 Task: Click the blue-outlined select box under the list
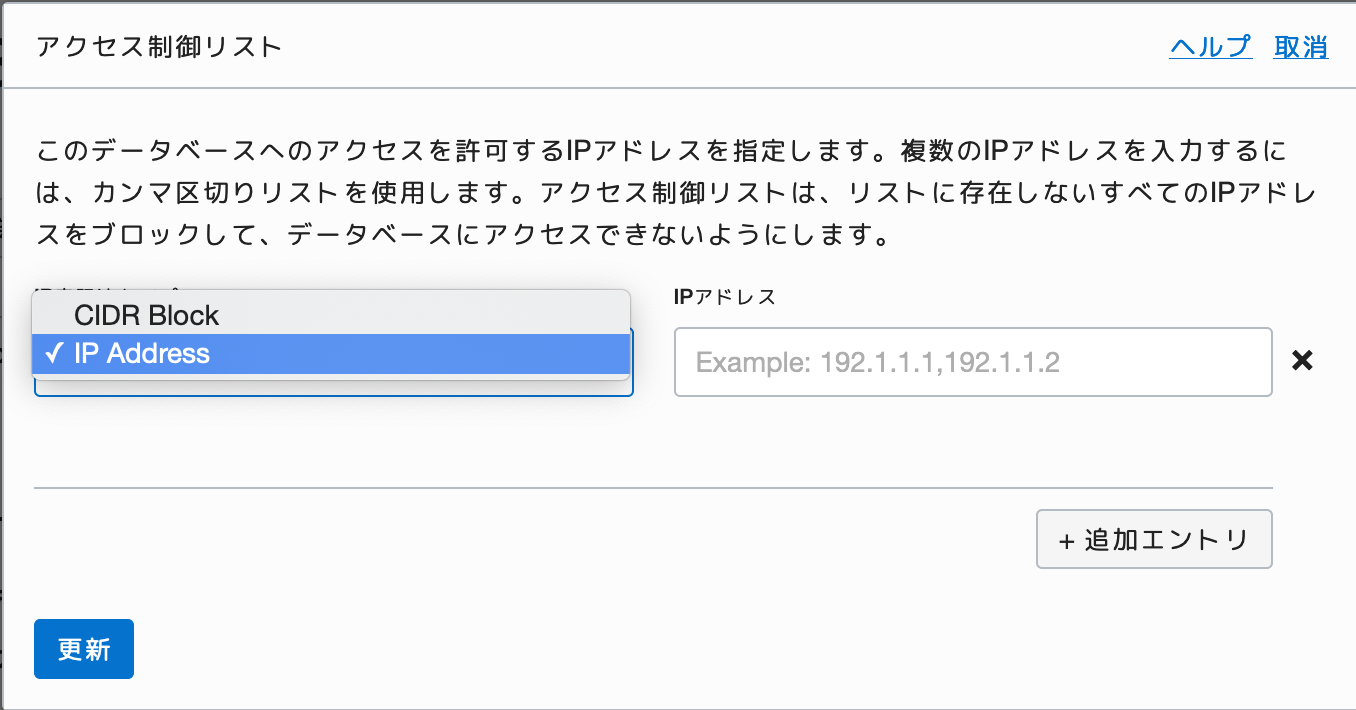(334, 386)
